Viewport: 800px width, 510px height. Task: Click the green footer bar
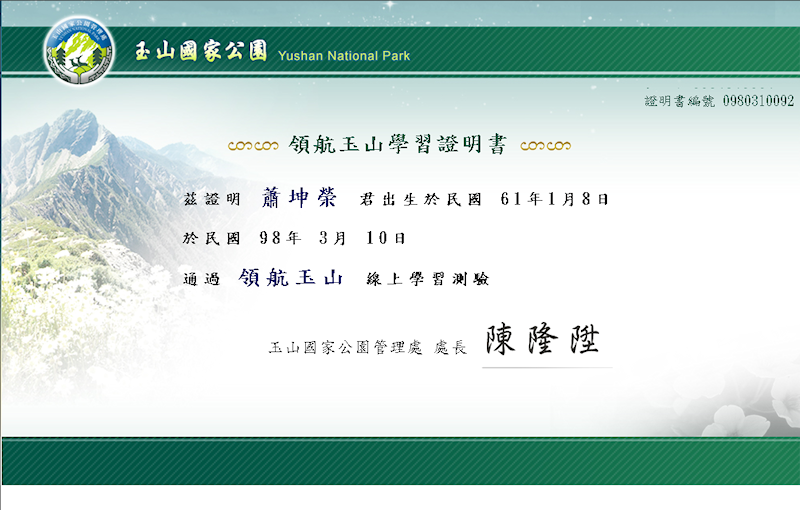click(400, 460)
